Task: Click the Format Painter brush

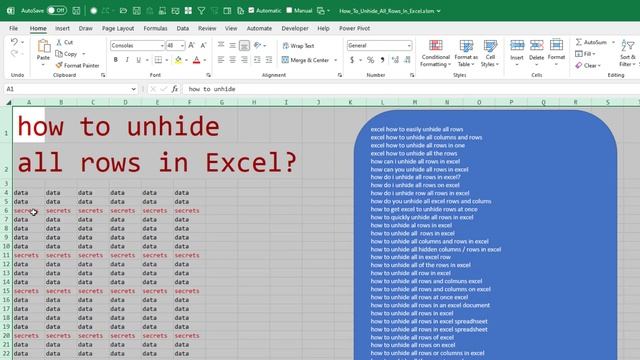Action: [59, 65]
